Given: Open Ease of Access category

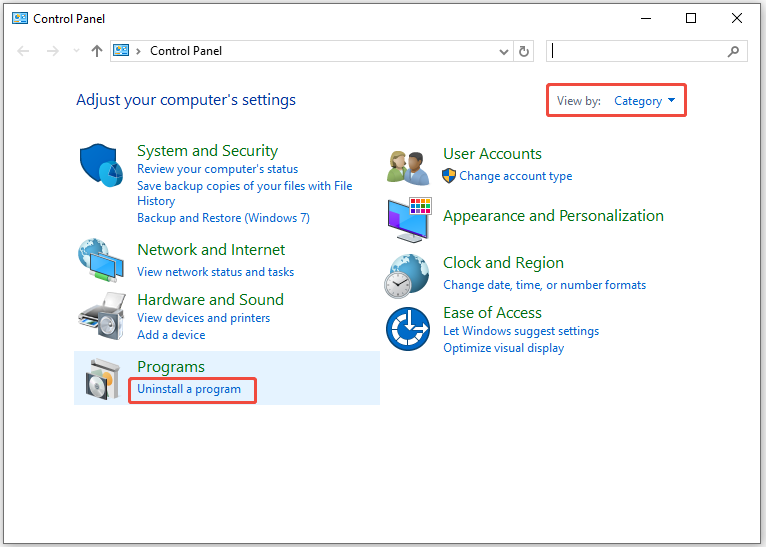Looking at the screenshot, I should click(492, 313).
